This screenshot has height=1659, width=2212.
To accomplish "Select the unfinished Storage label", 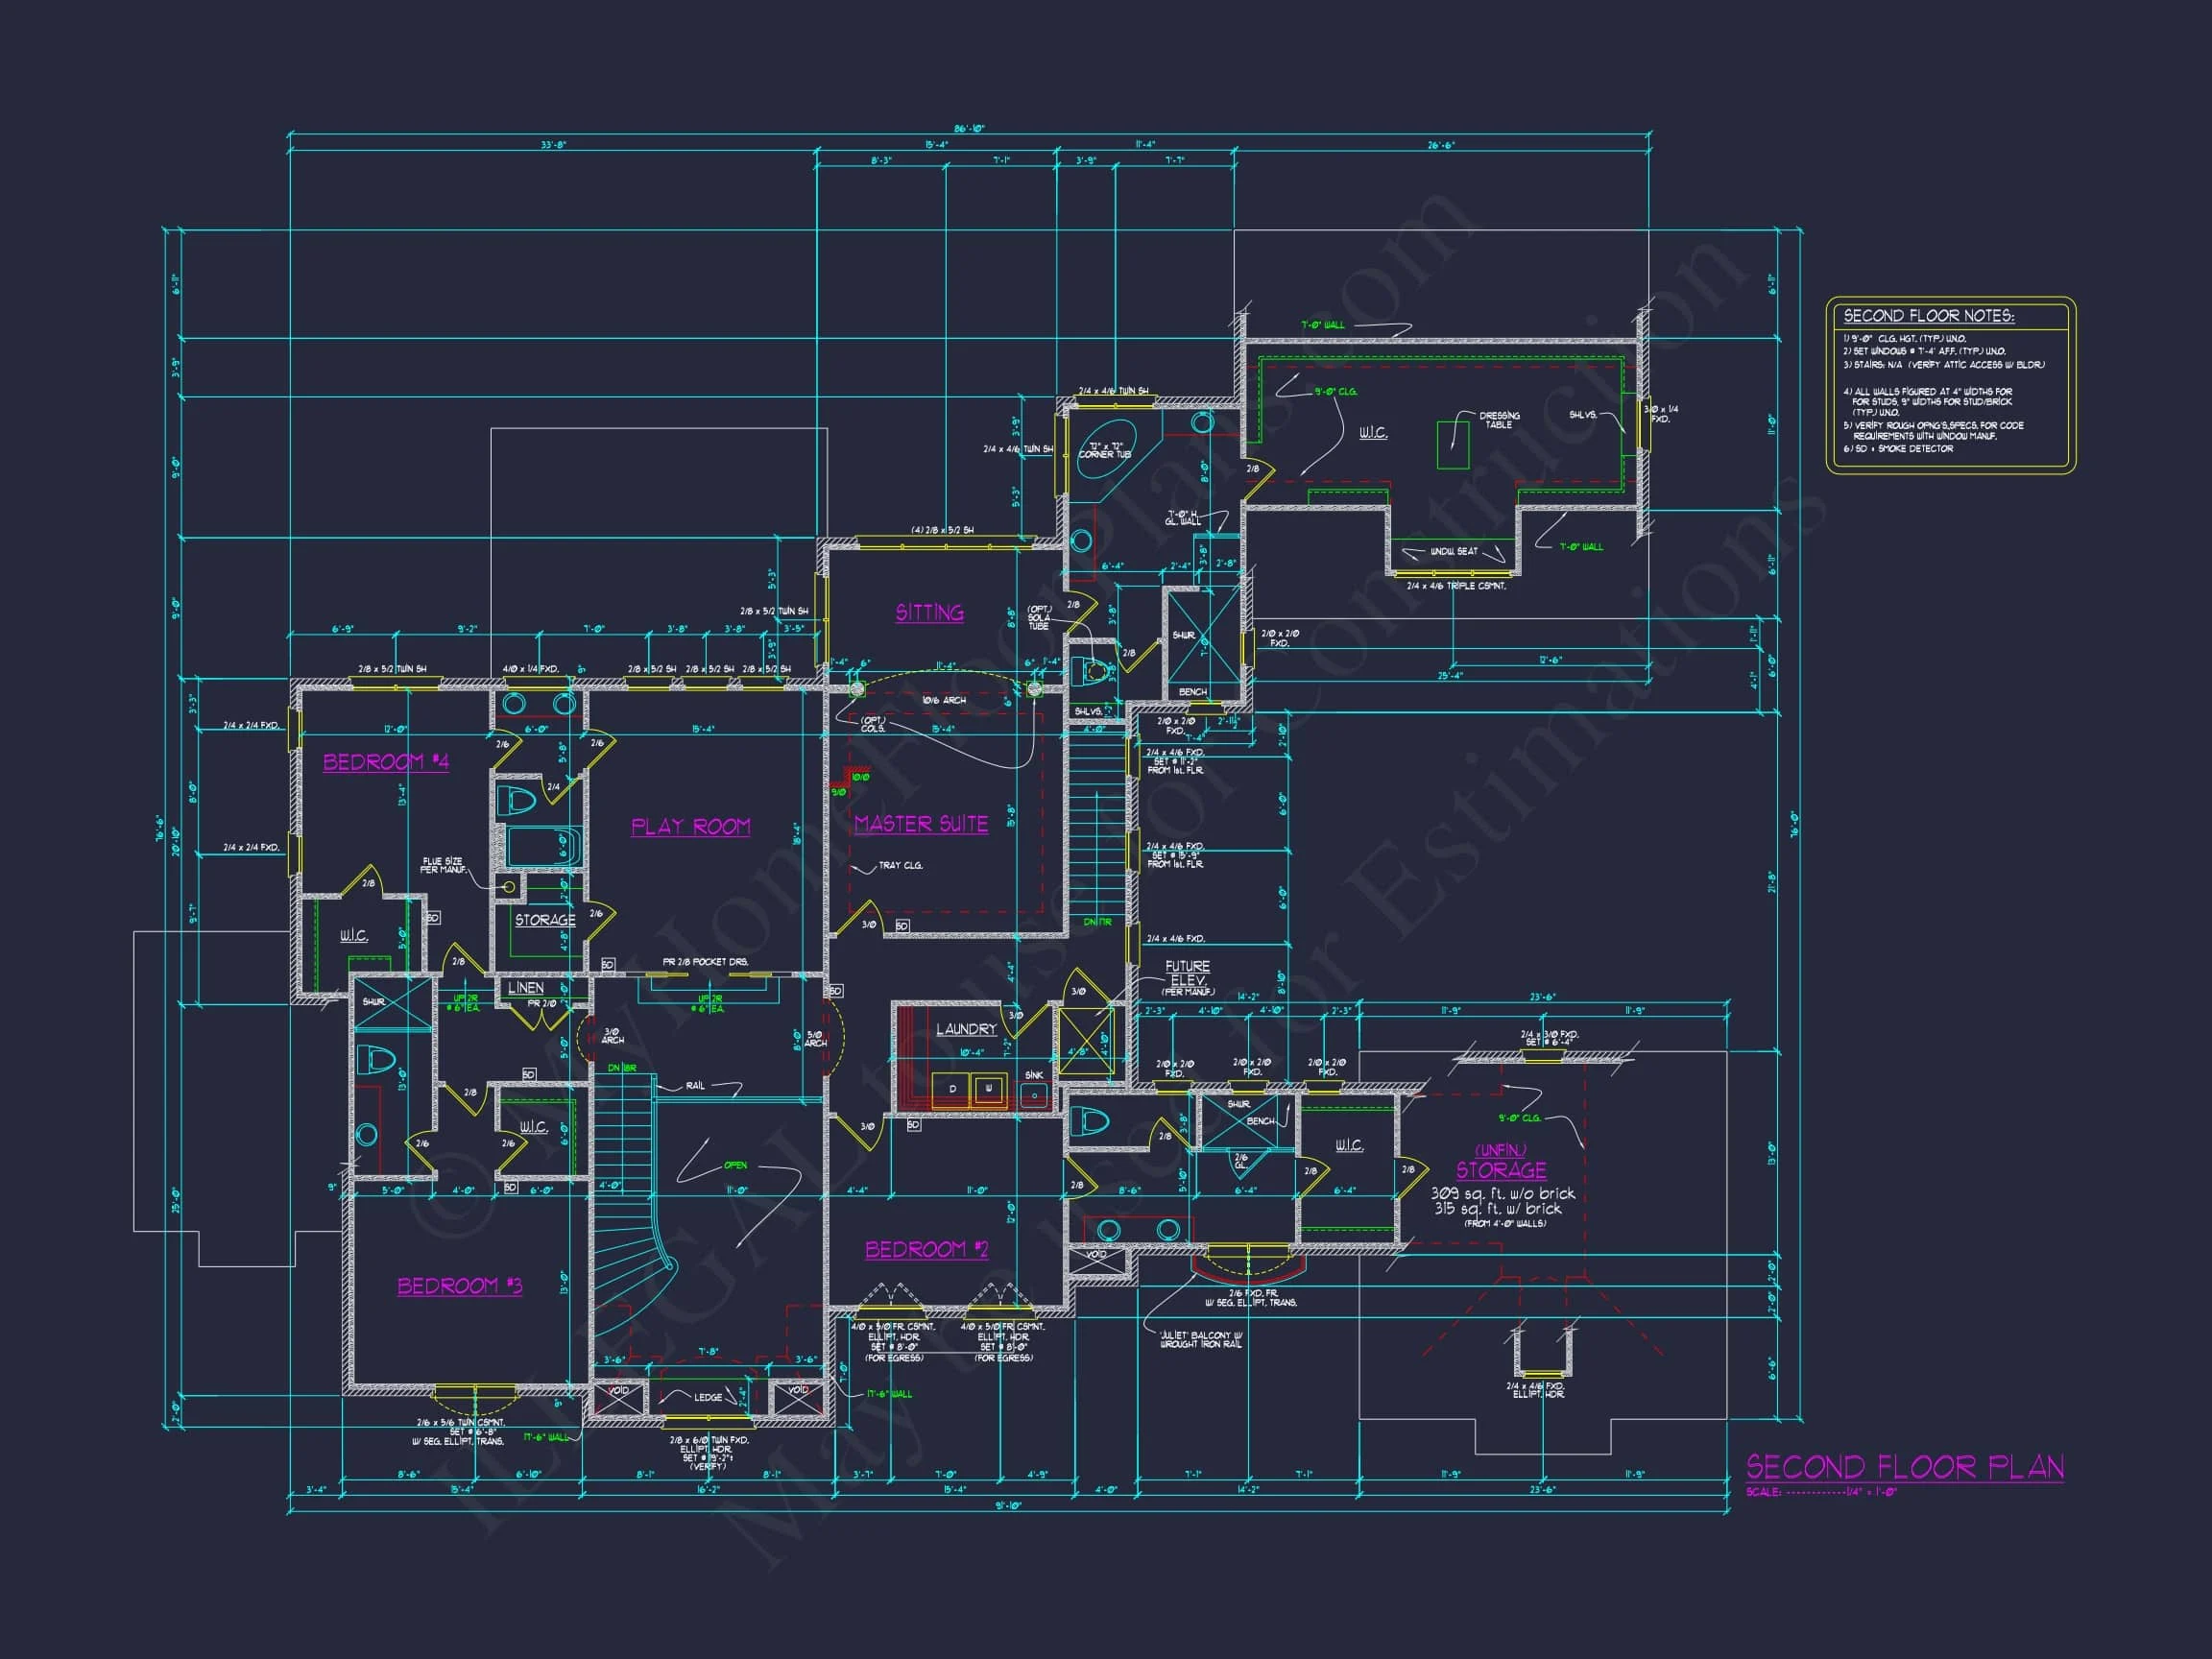I will click(x=1500, y=1169).
